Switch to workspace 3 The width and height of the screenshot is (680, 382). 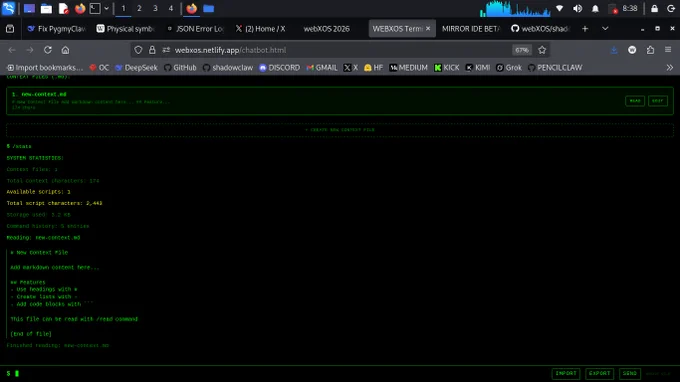(x=155, y=8)
